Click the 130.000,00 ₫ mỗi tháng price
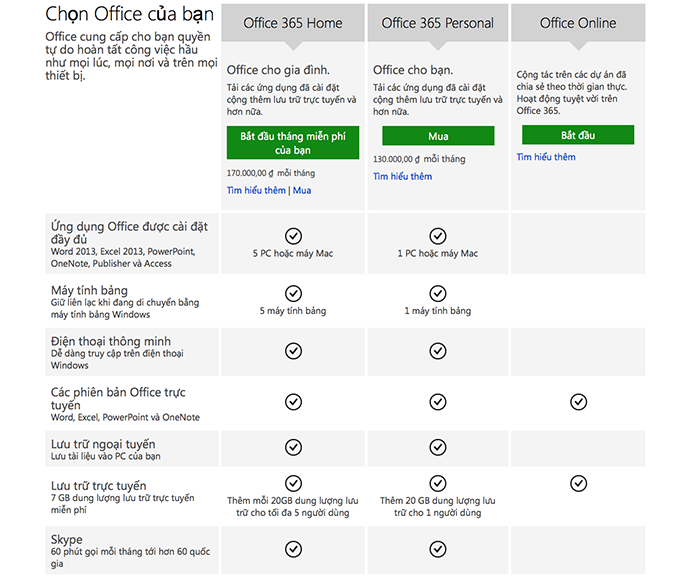Viewport: 700px width, 577px height. 419,159
